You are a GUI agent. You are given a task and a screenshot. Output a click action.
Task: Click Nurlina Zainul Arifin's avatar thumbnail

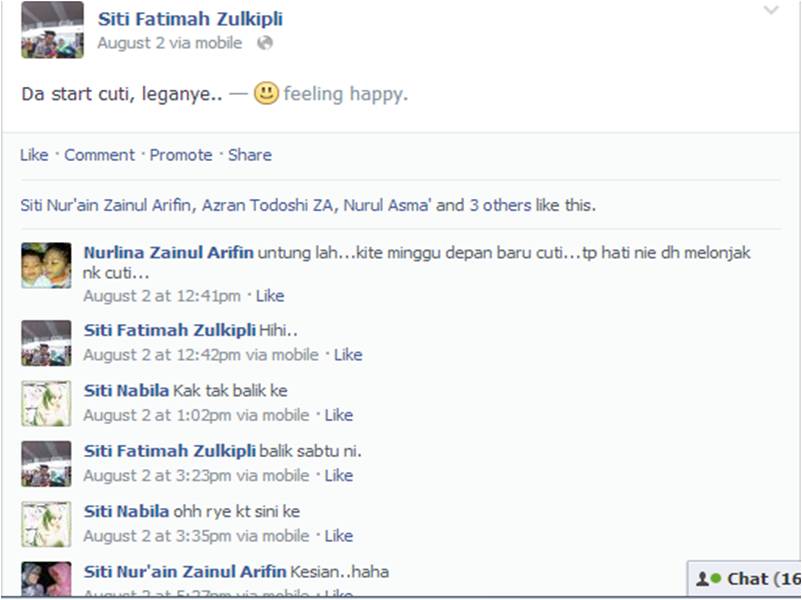pos(46,265)
